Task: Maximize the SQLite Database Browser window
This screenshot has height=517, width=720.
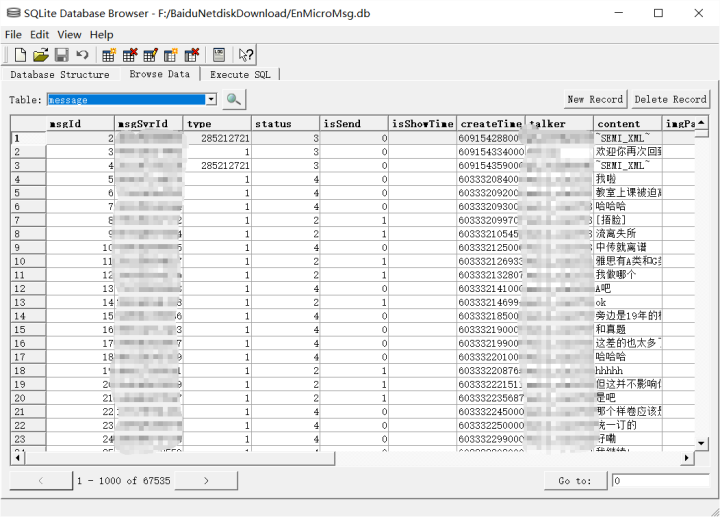Action: 658,13
